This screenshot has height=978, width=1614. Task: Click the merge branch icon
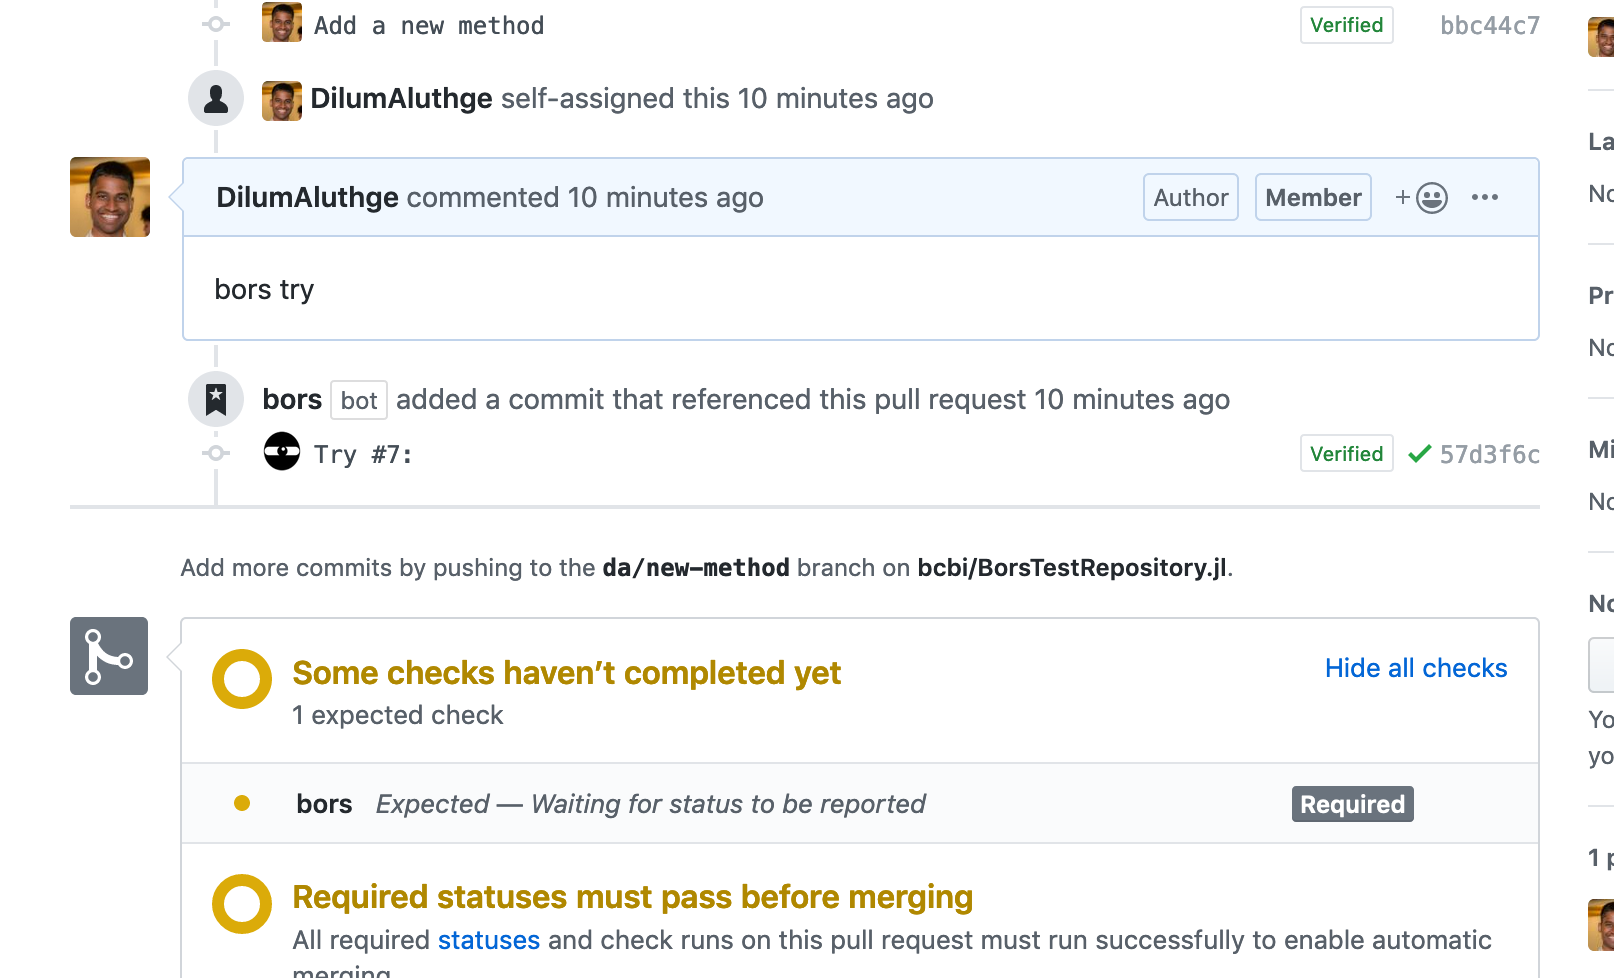point(109,656)
